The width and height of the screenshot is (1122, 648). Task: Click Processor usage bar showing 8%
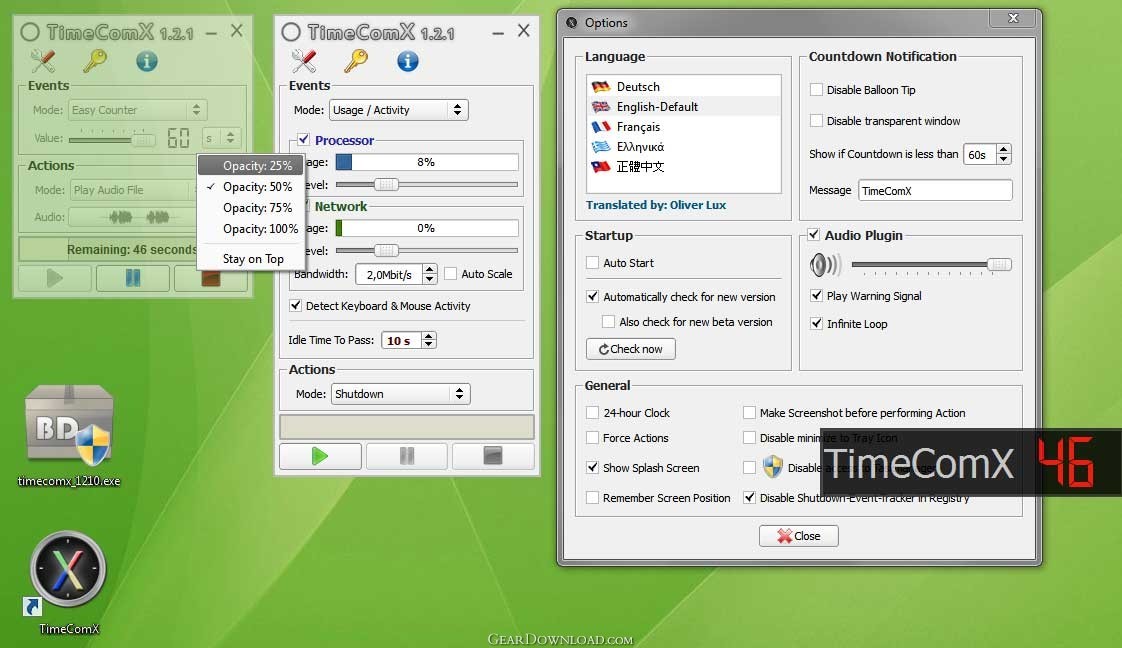[427, 162]
